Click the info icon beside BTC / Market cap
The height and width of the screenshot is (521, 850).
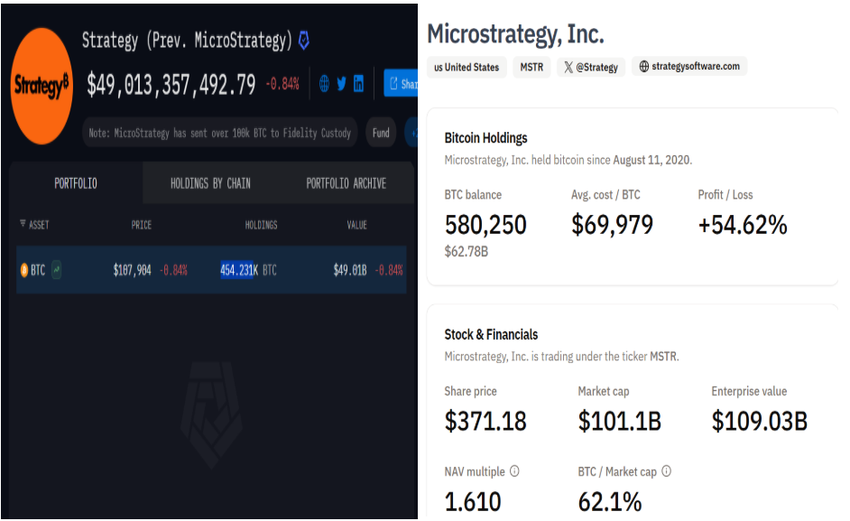(x=667, y=471)
